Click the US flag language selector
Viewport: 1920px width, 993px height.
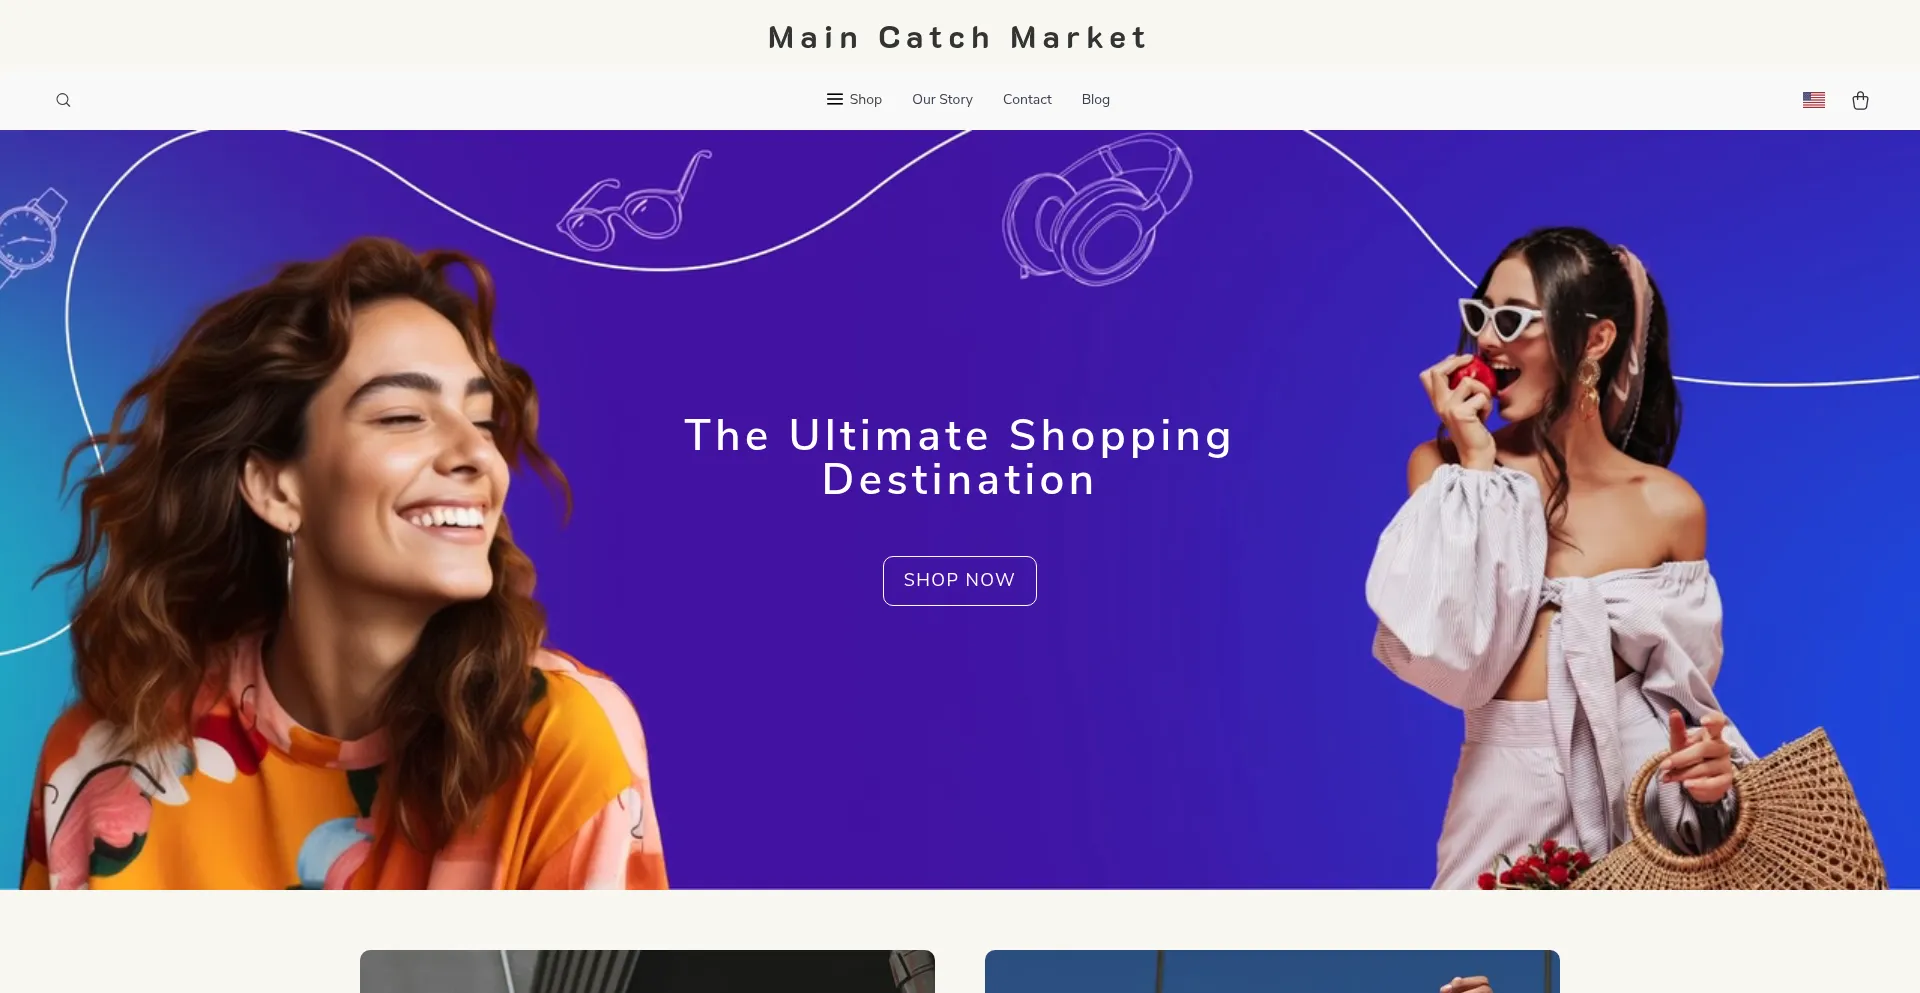1814,100
